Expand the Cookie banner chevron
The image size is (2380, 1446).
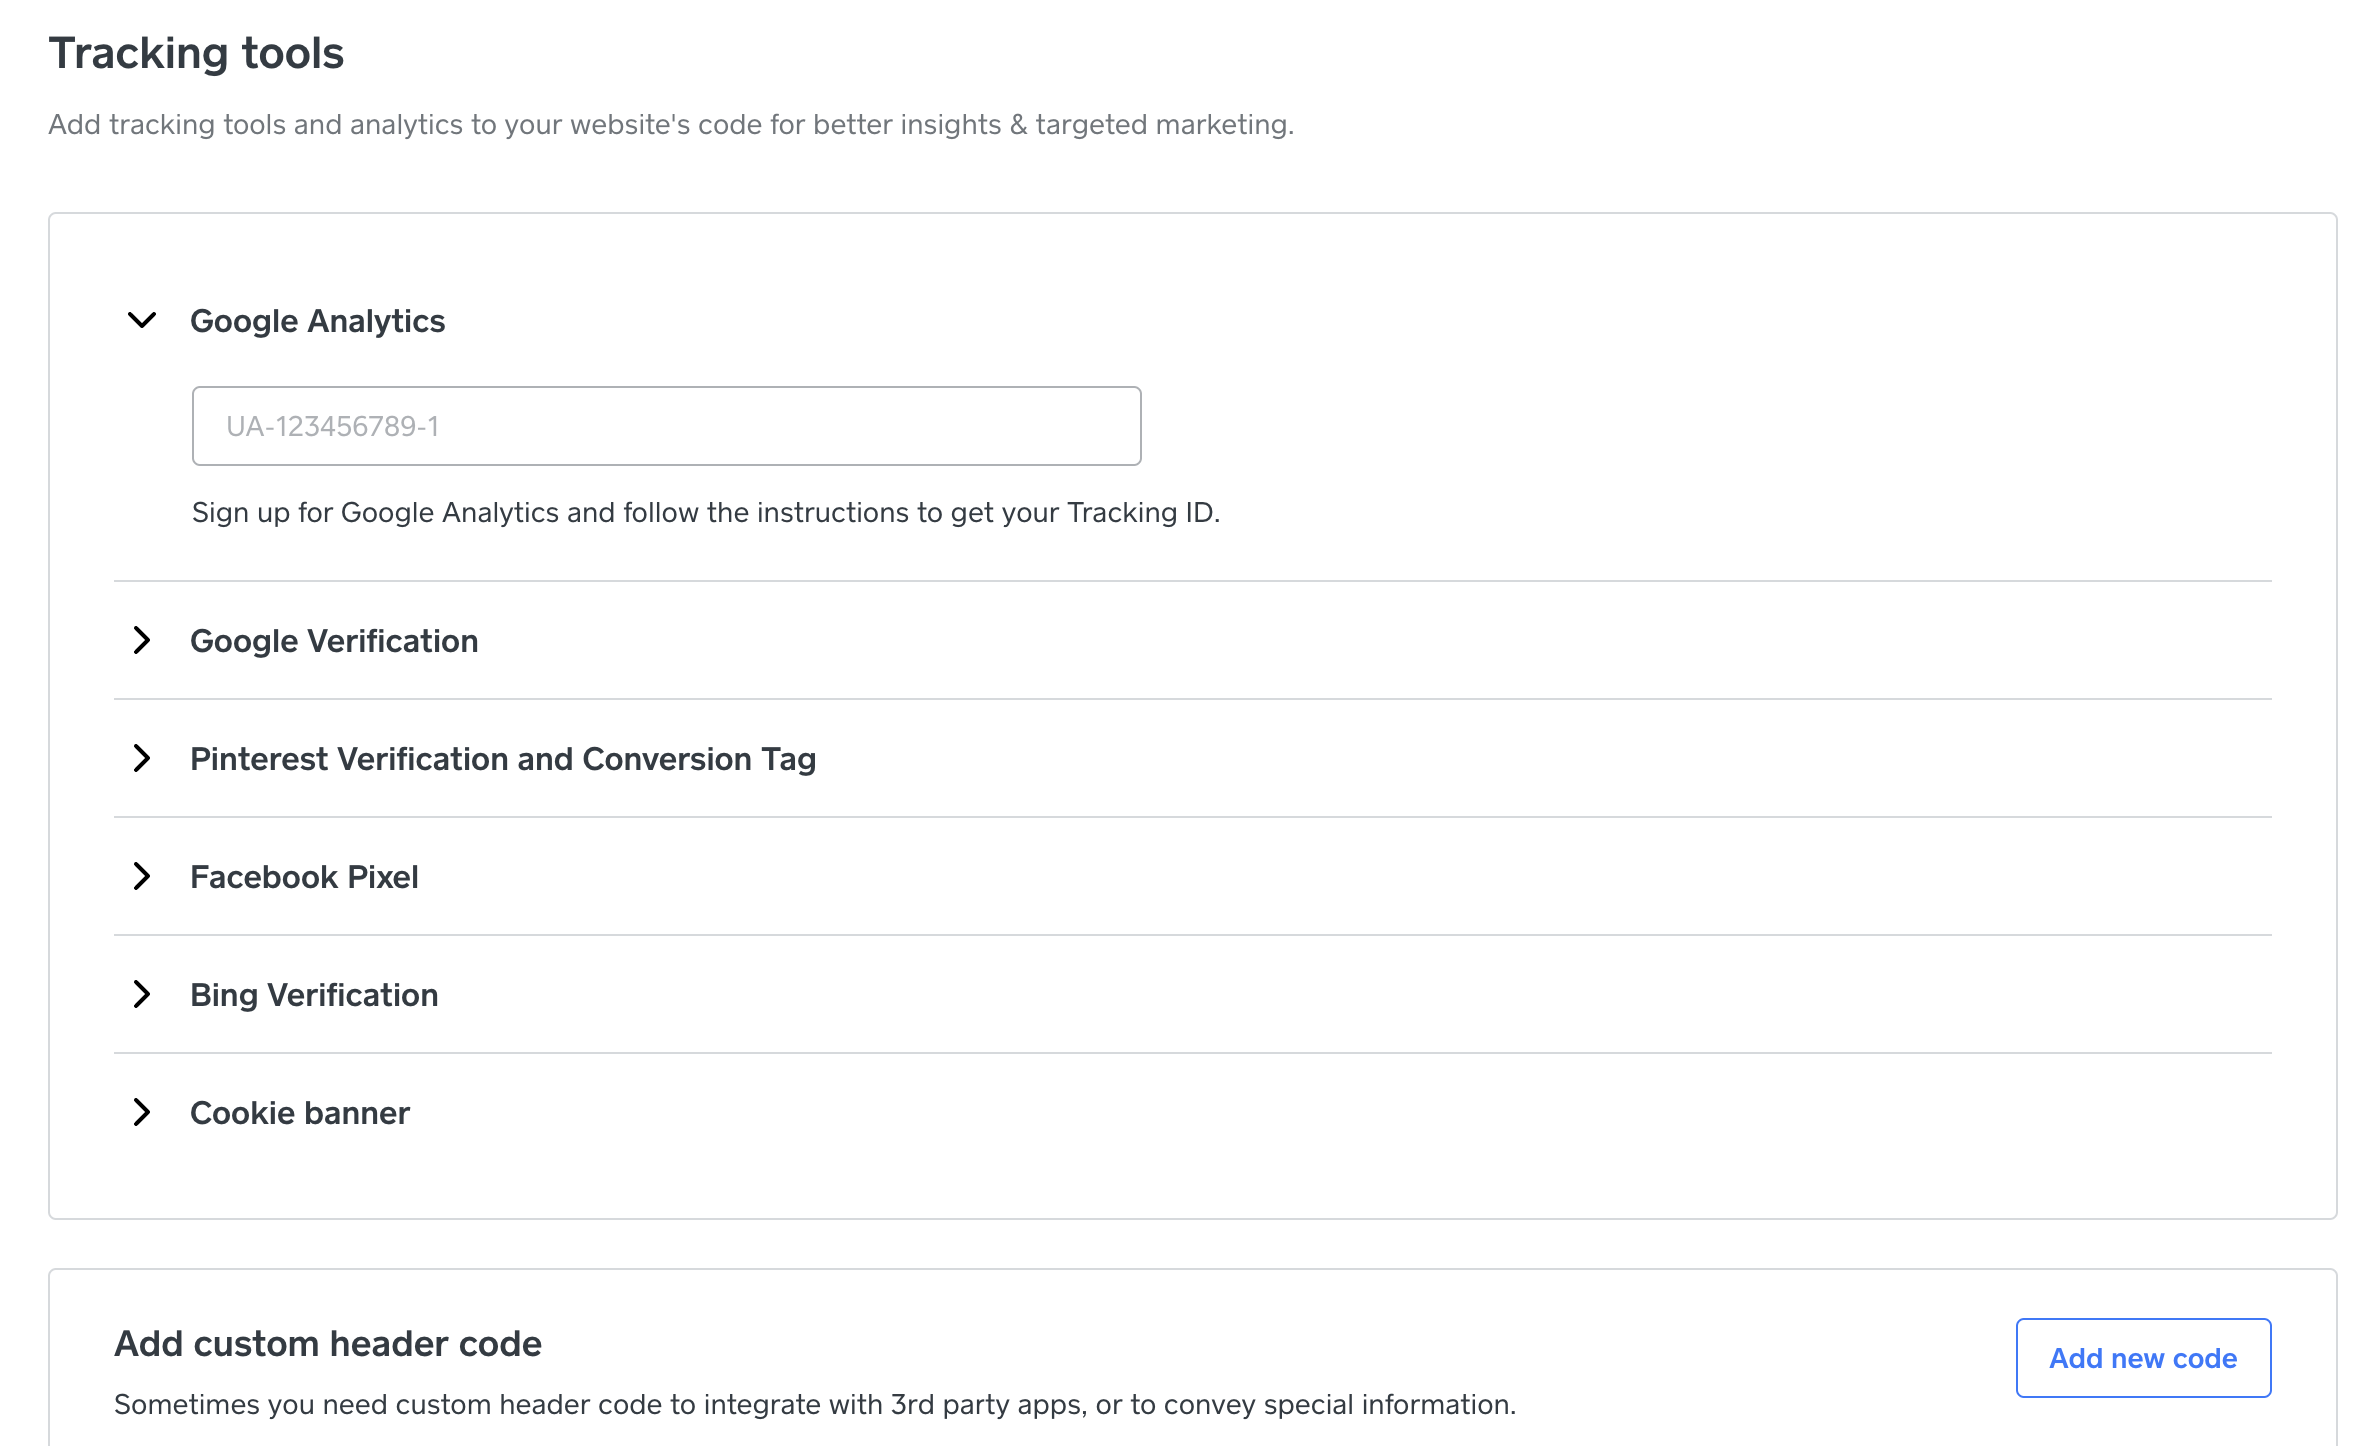(142, 1112)
